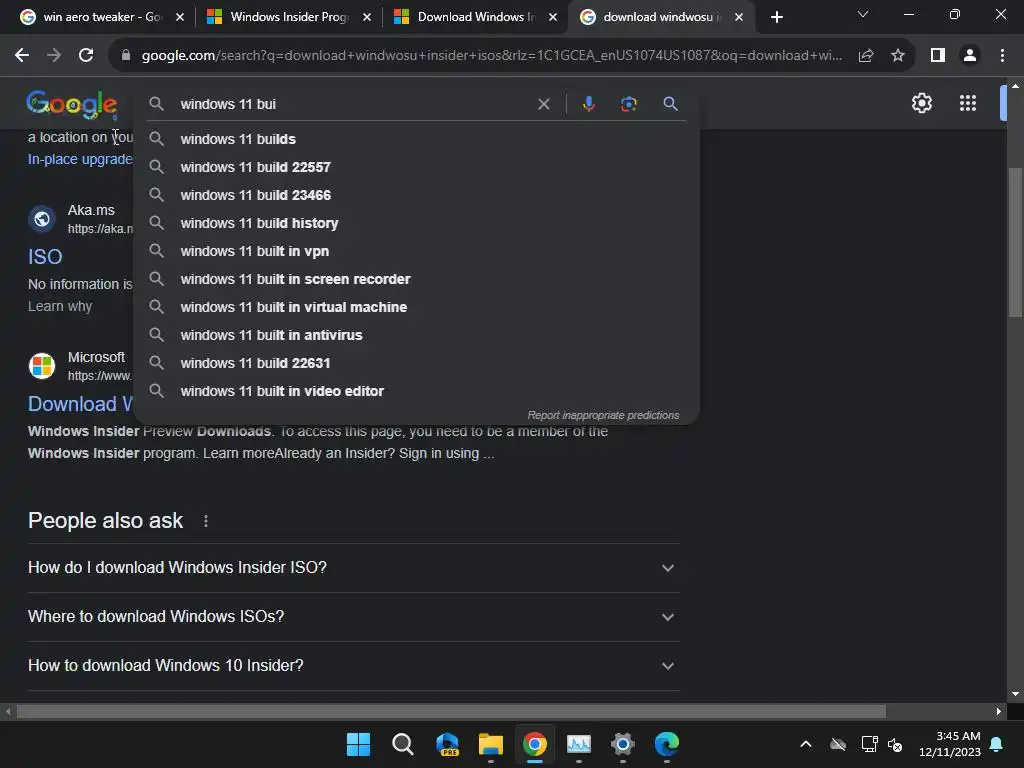Viewport: 1024px width, 768px height.
Task: Pick suggestion built in screen recorder
Action: tap(416, 280)
